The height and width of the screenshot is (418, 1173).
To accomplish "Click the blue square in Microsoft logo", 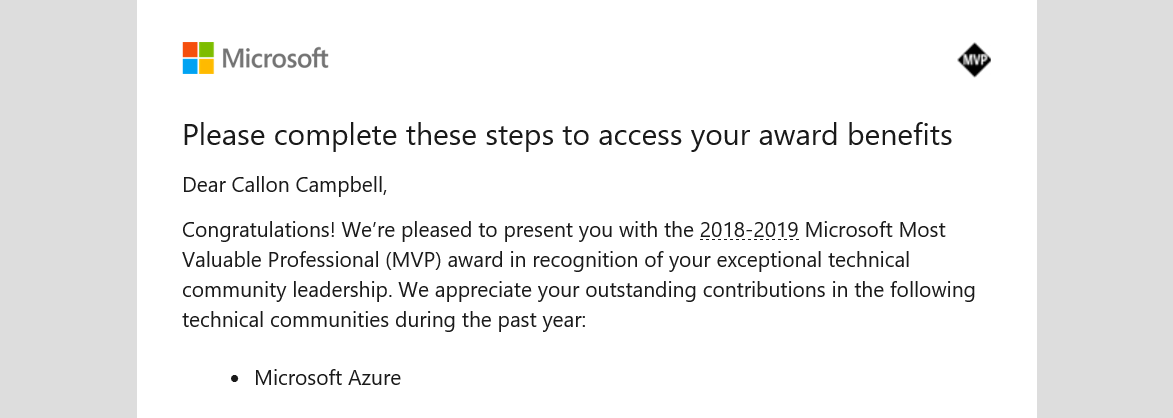I will click(190, 66).
